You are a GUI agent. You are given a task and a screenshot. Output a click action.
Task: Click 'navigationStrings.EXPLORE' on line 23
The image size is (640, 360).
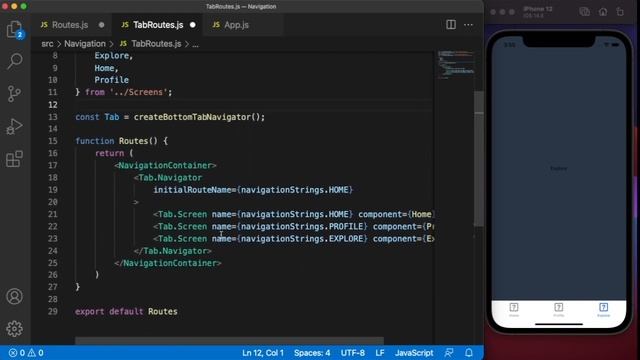coord(302,239)
